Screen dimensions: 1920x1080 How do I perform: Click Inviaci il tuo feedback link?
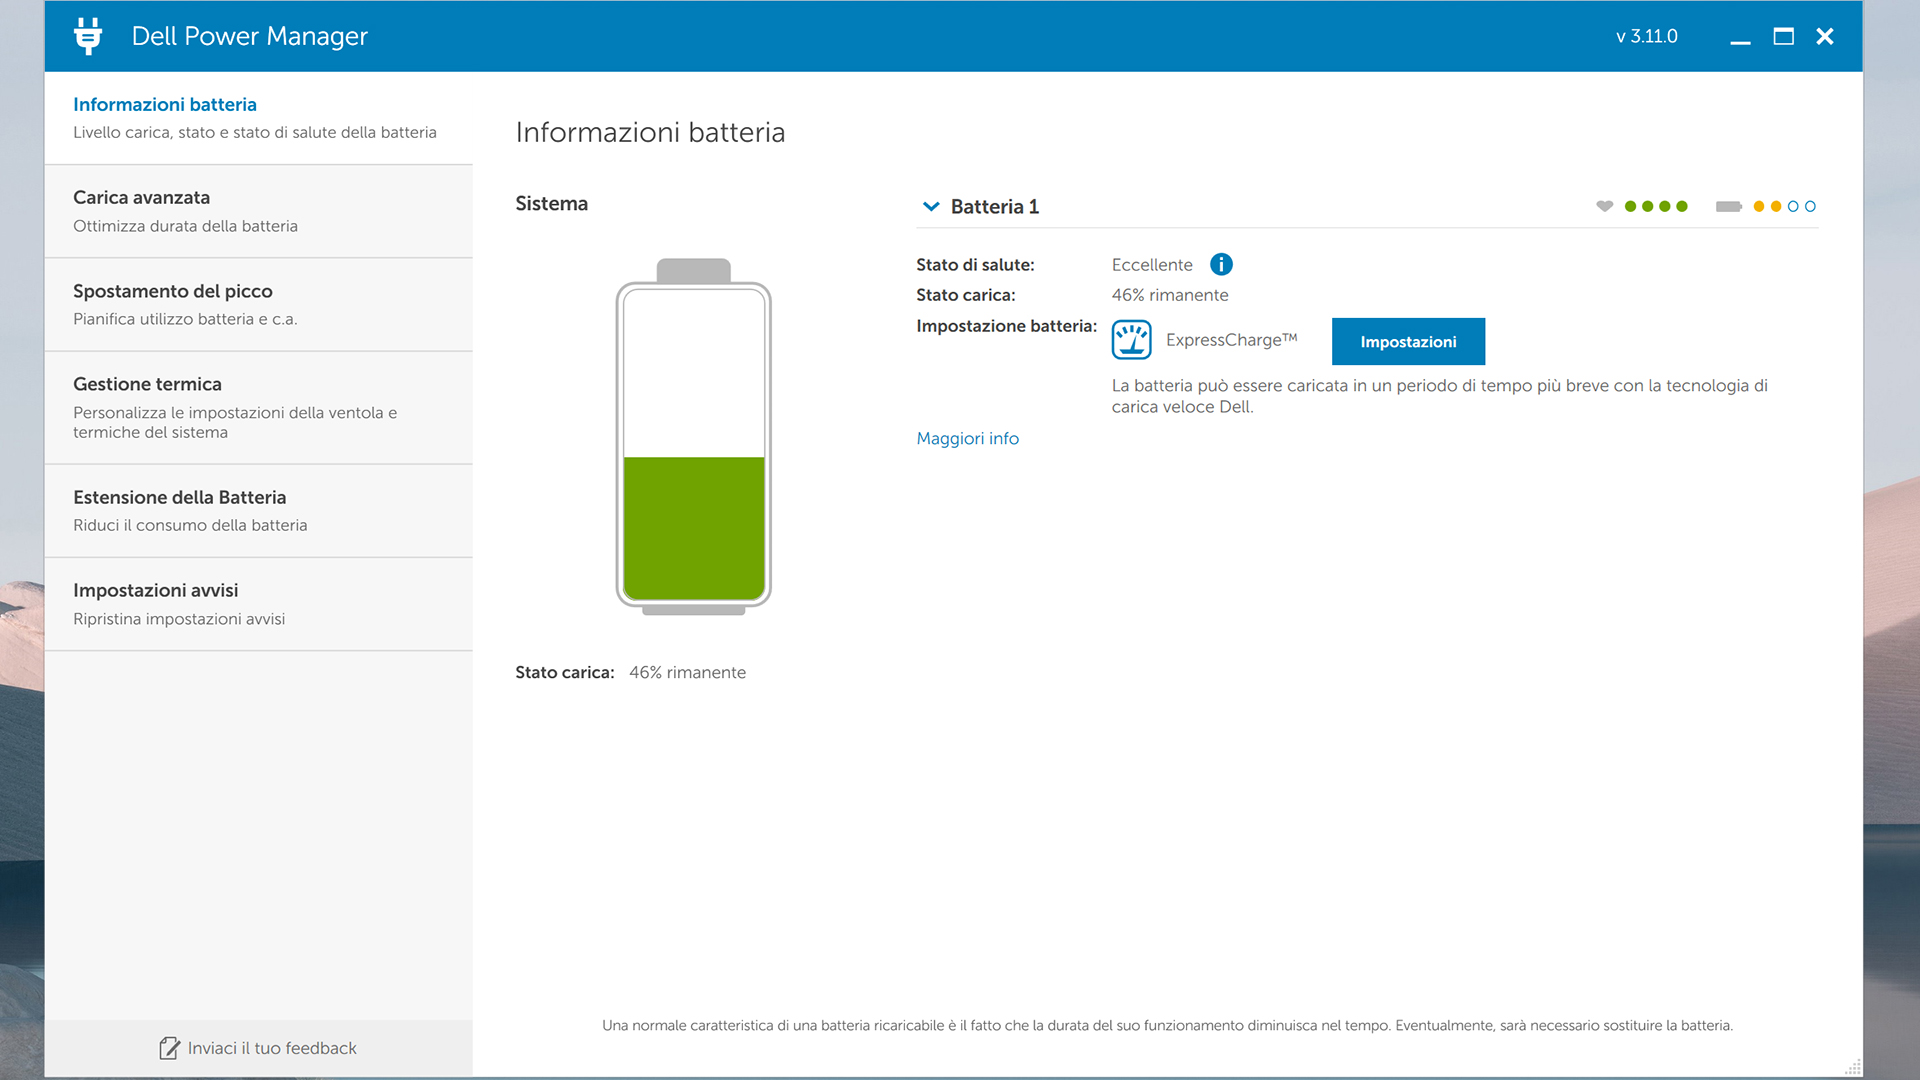coord(271,1048)
